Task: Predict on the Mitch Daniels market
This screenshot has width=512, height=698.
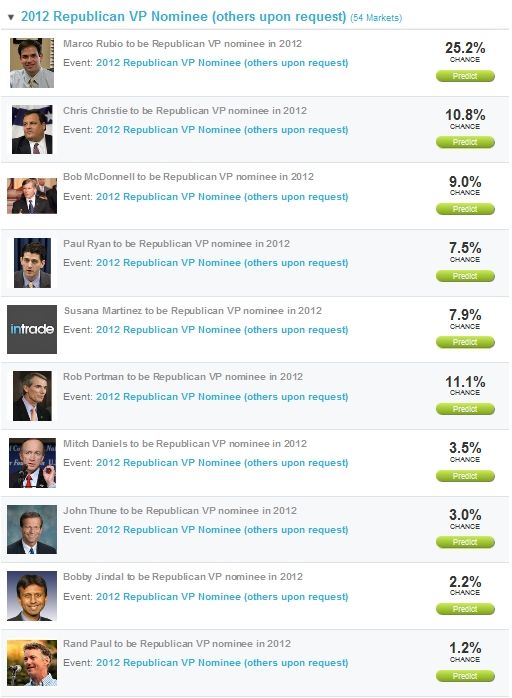Action: click(465, 476)
